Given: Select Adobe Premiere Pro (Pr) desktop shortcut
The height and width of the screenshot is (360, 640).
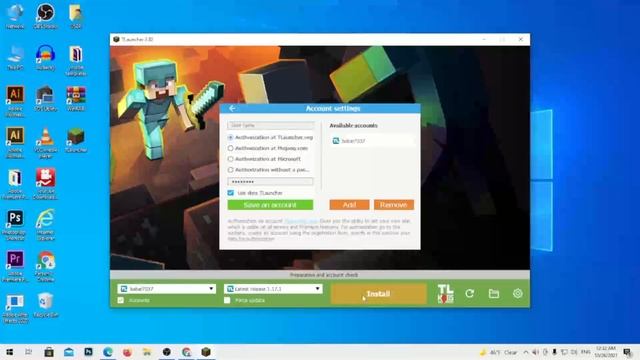Looking at the screenshot, I should (x=15, y=267).
